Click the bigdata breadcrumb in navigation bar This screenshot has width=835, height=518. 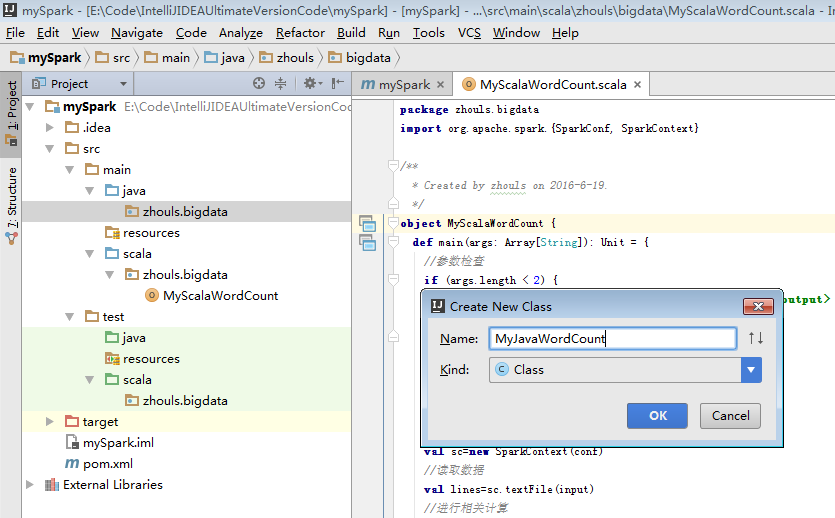coord(360,57)
